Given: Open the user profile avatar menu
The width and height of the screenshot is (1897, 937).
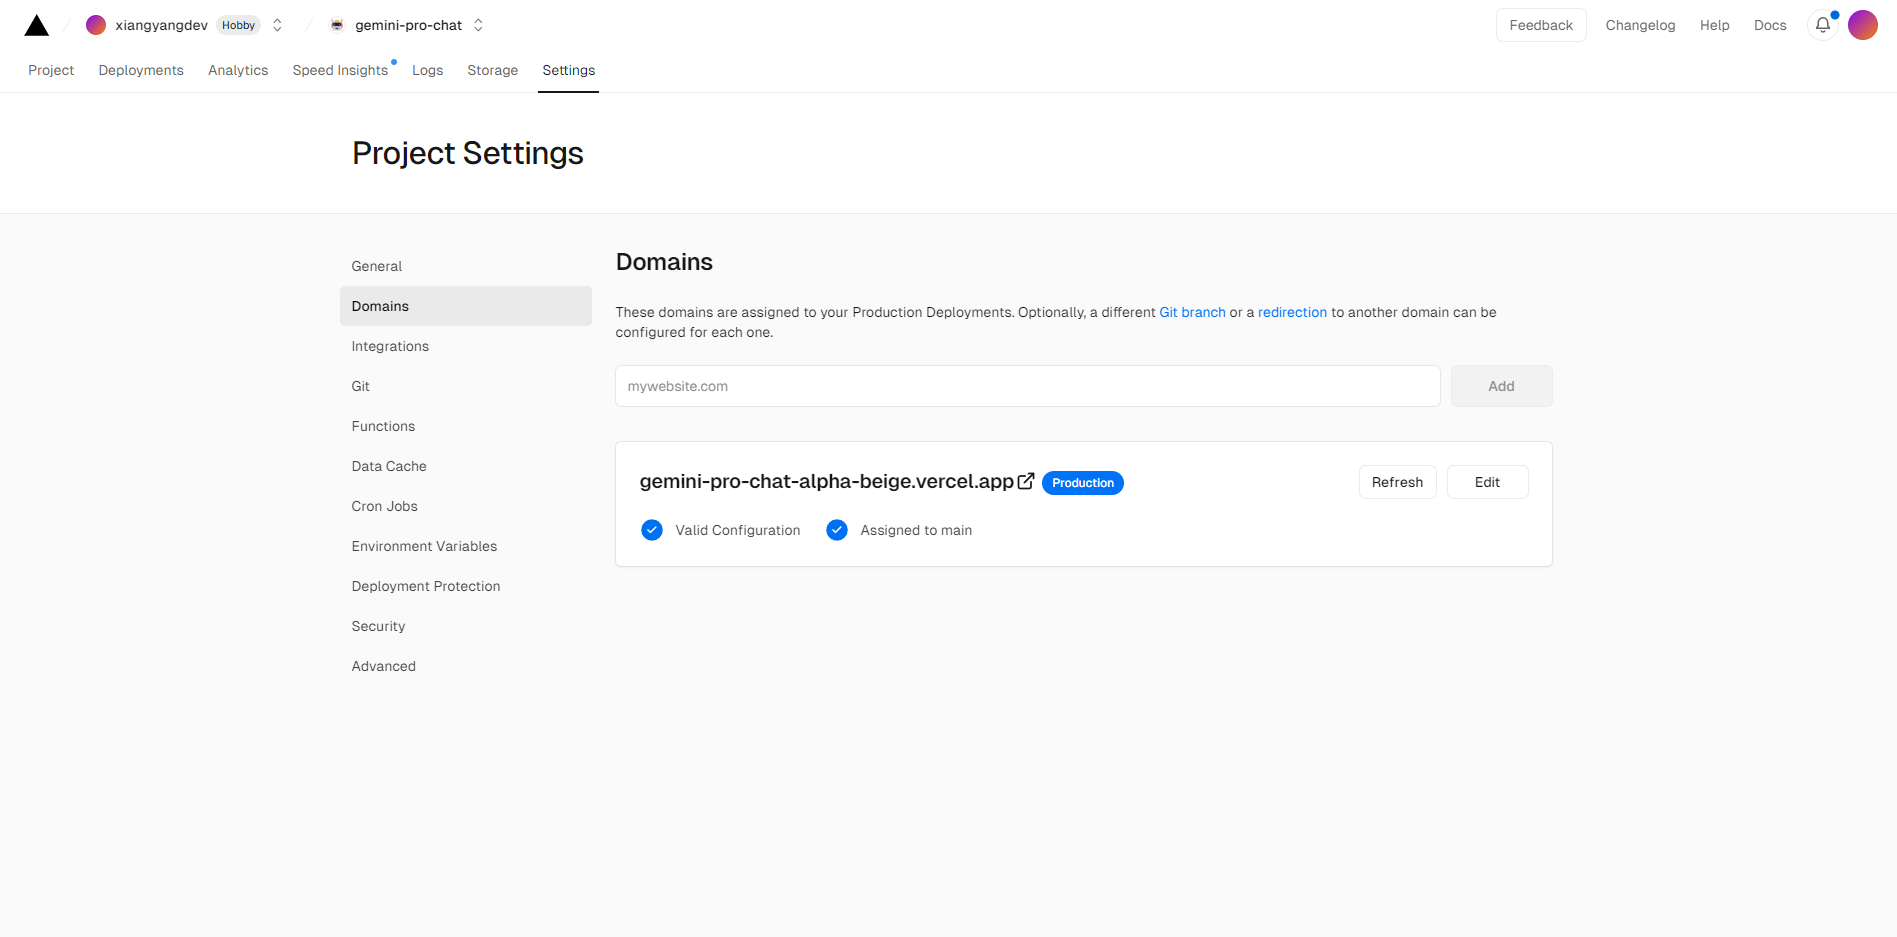Looking at the screenshot, I should 1863,25.
